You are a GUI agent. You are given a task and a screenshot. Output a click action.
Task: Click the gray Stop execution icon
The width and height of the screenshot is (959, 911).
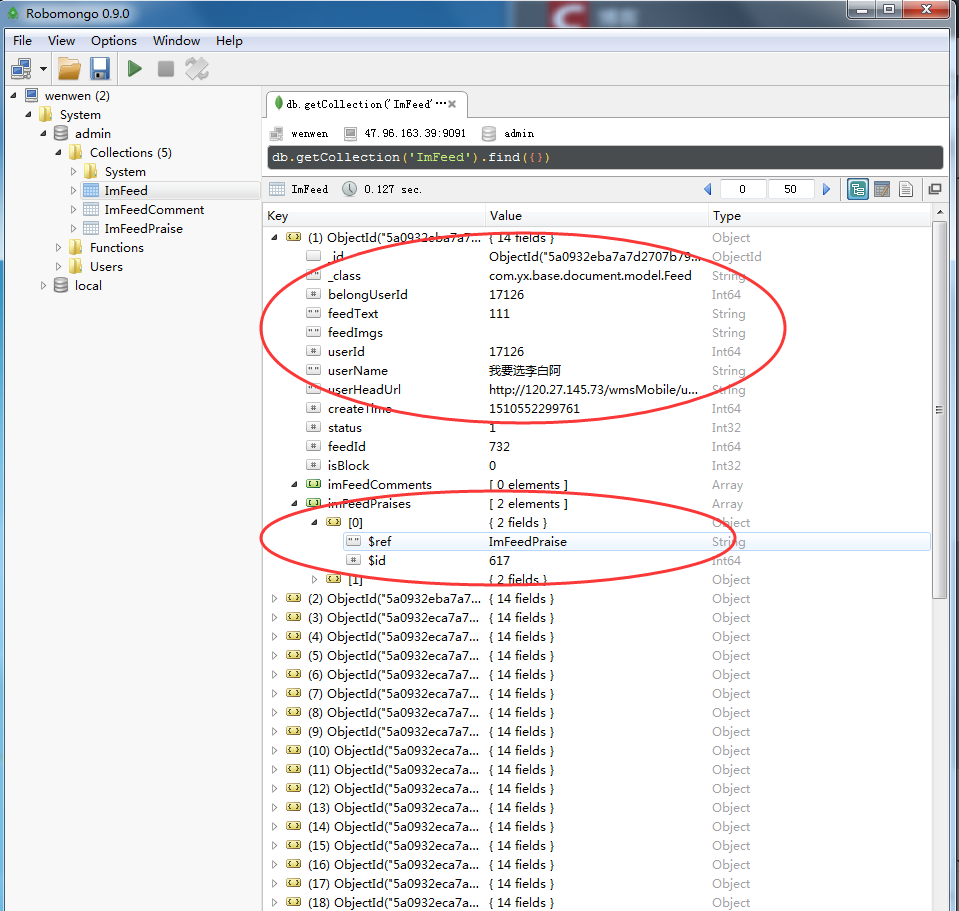coord(166,68)
